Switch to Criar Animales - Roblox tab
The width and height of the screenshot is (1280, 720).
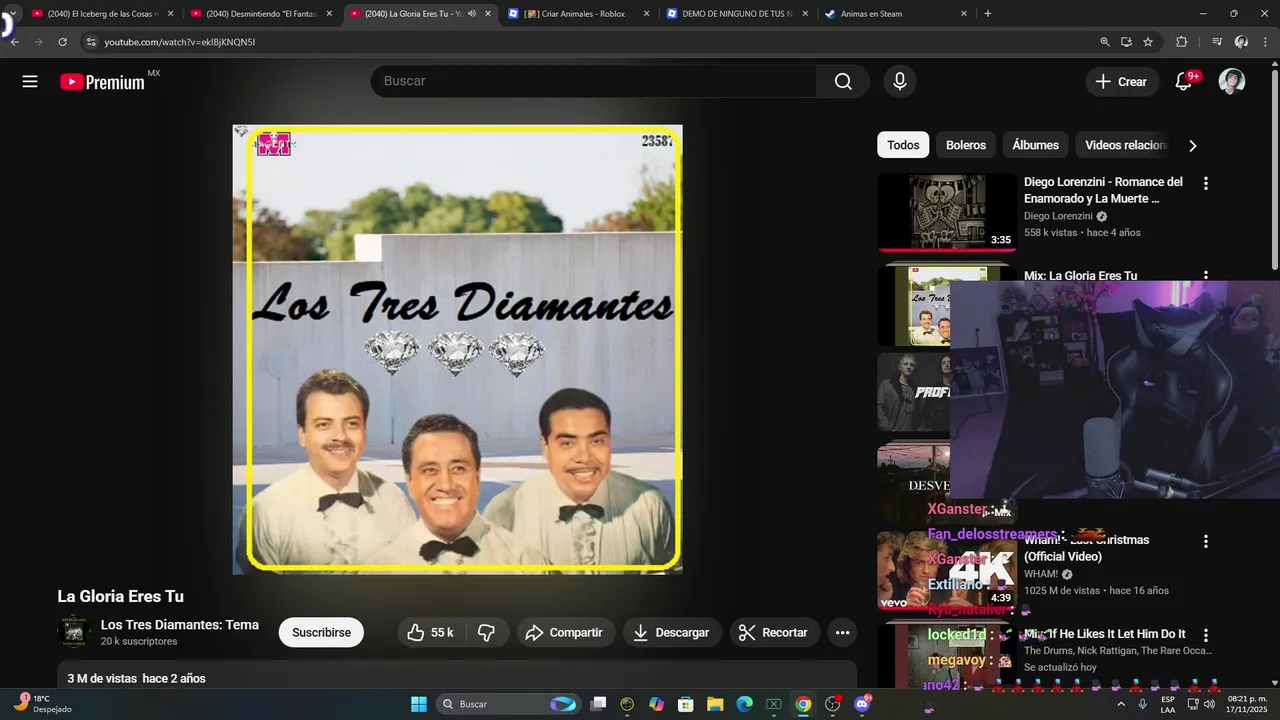[578, 14]
